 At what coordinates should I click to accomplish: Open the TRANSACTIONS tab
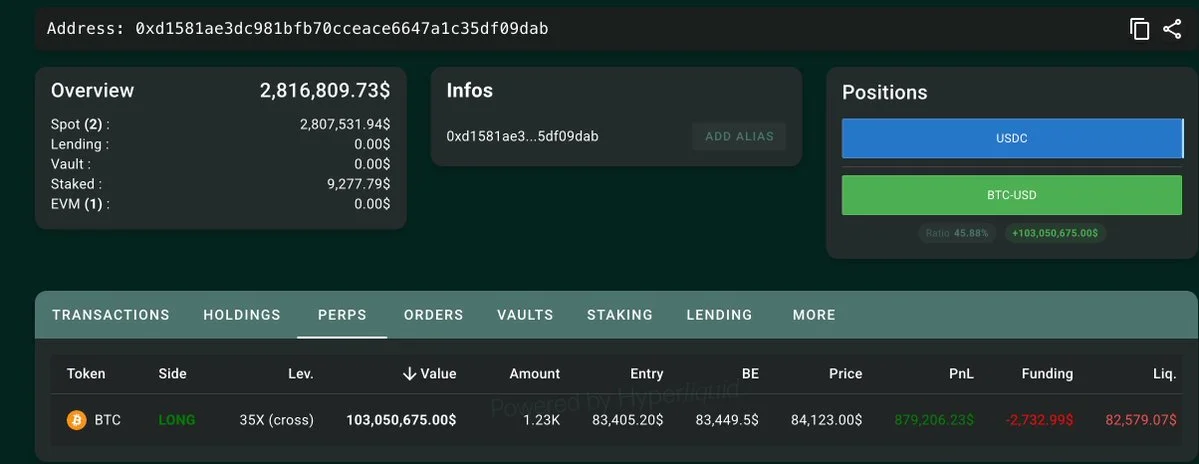(111, 315)
